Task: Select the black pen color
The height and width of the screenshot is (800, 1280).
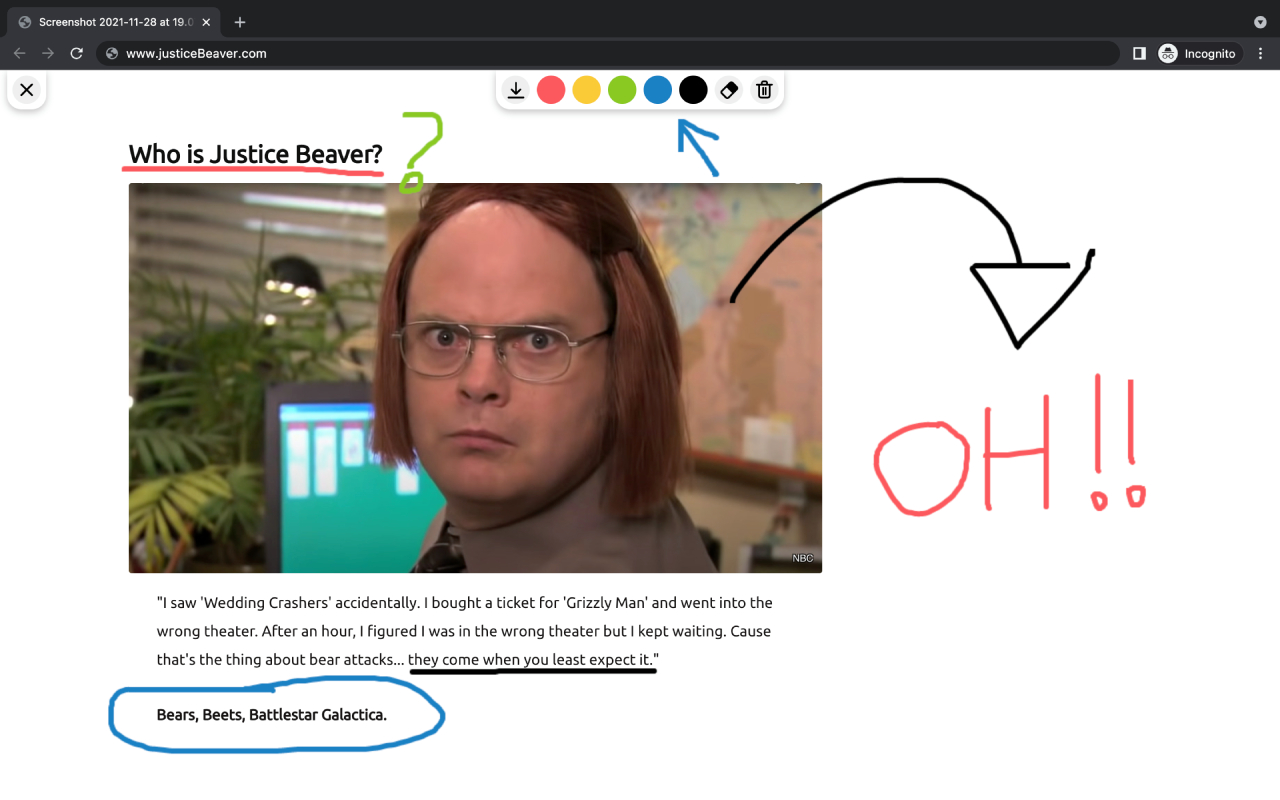Action: 693,90
